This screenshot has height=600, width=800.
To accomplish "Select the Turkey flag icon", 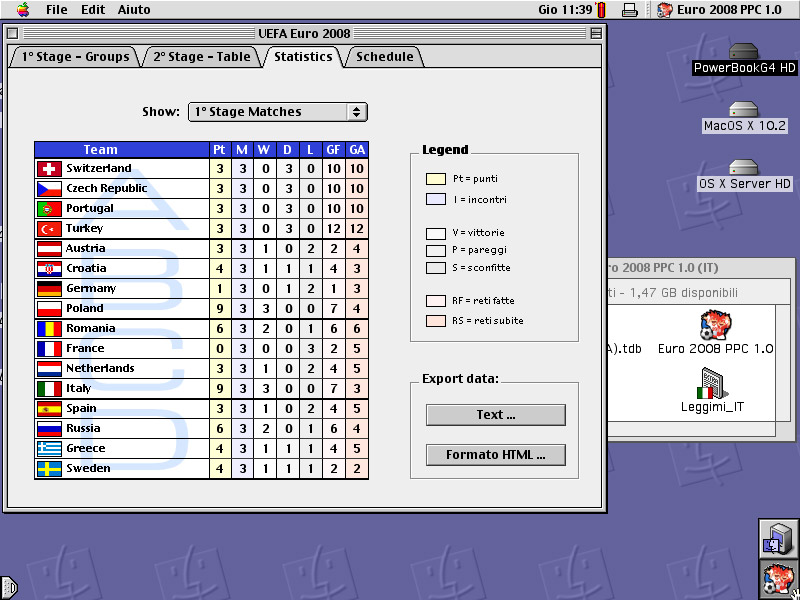I will coord(49,229).
